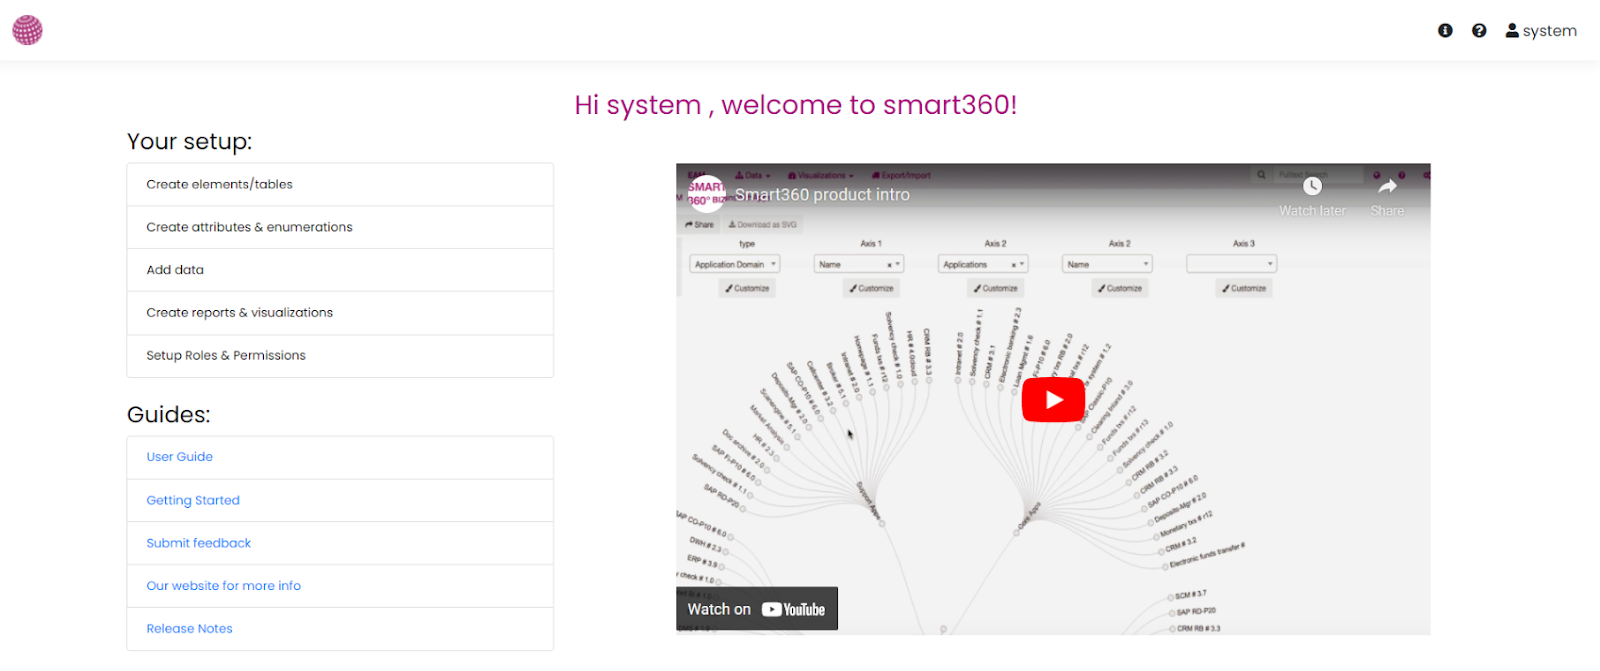The height and width of the screenshot is (671, 1600).
Task: Click Watch on YouTube button
Action: coord(757,609)
